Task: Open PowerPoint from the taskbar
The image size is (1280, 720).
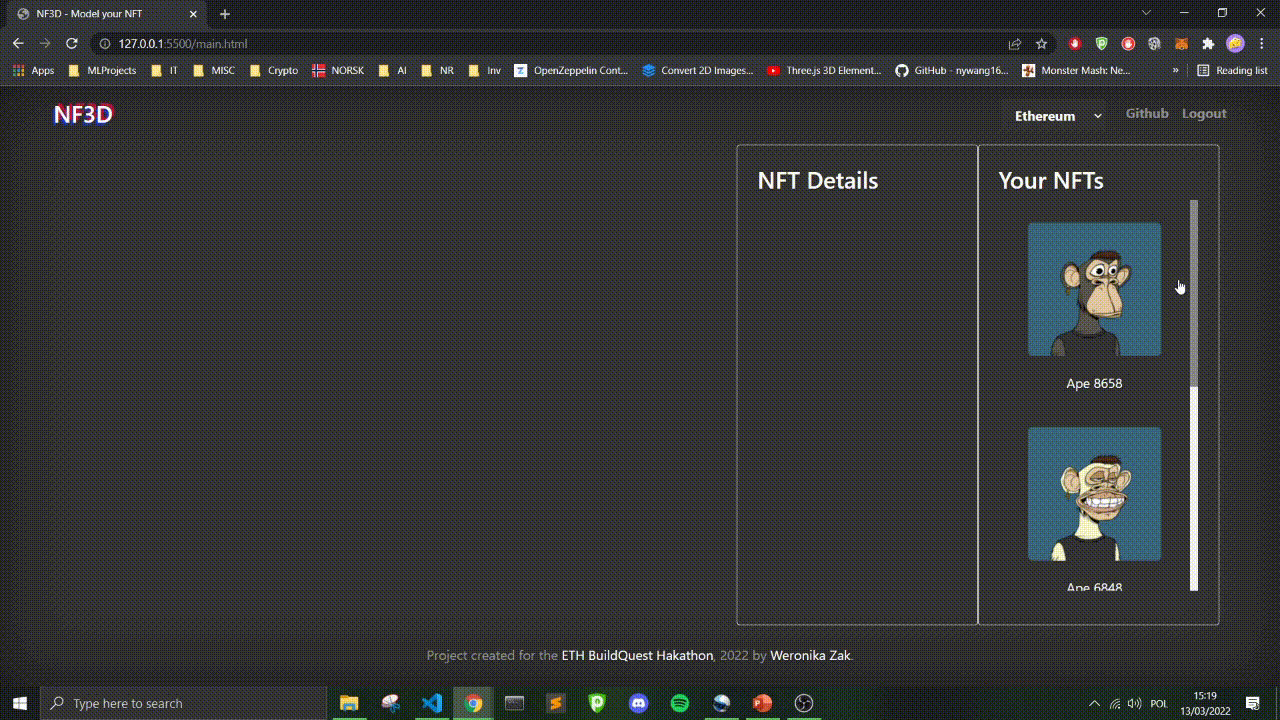Action: coord(762,703)
